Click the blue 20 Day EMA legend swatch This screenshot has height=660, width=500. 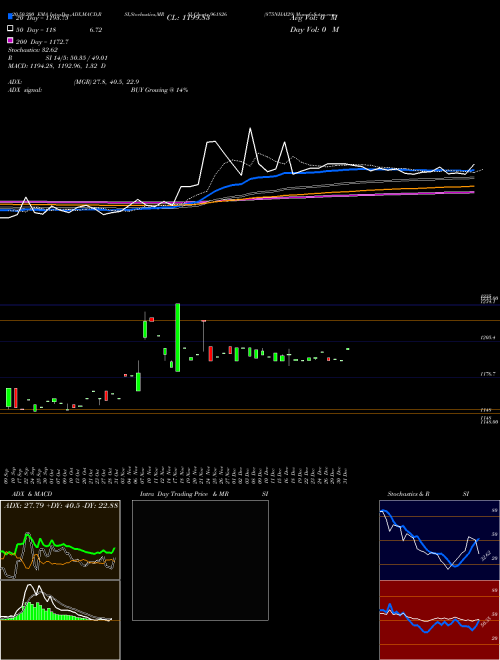10,17
